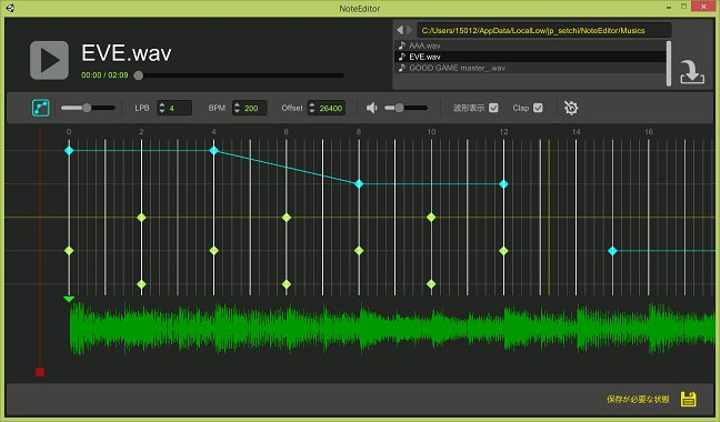This screenshot has width=720, height=422.
Task: Toggle the 波形表示 waveform display checkbox
Action: click(x=493, y=108)
